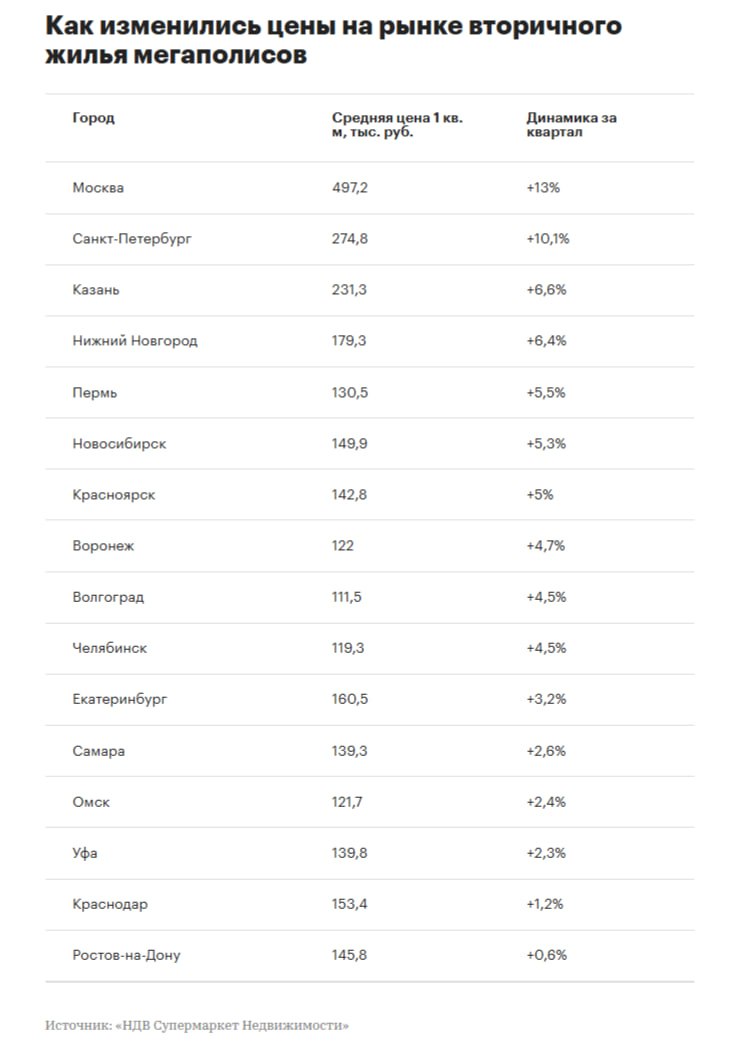Select the Воронеж price value 122
The image size is (734, 1047).
[343, 546]
